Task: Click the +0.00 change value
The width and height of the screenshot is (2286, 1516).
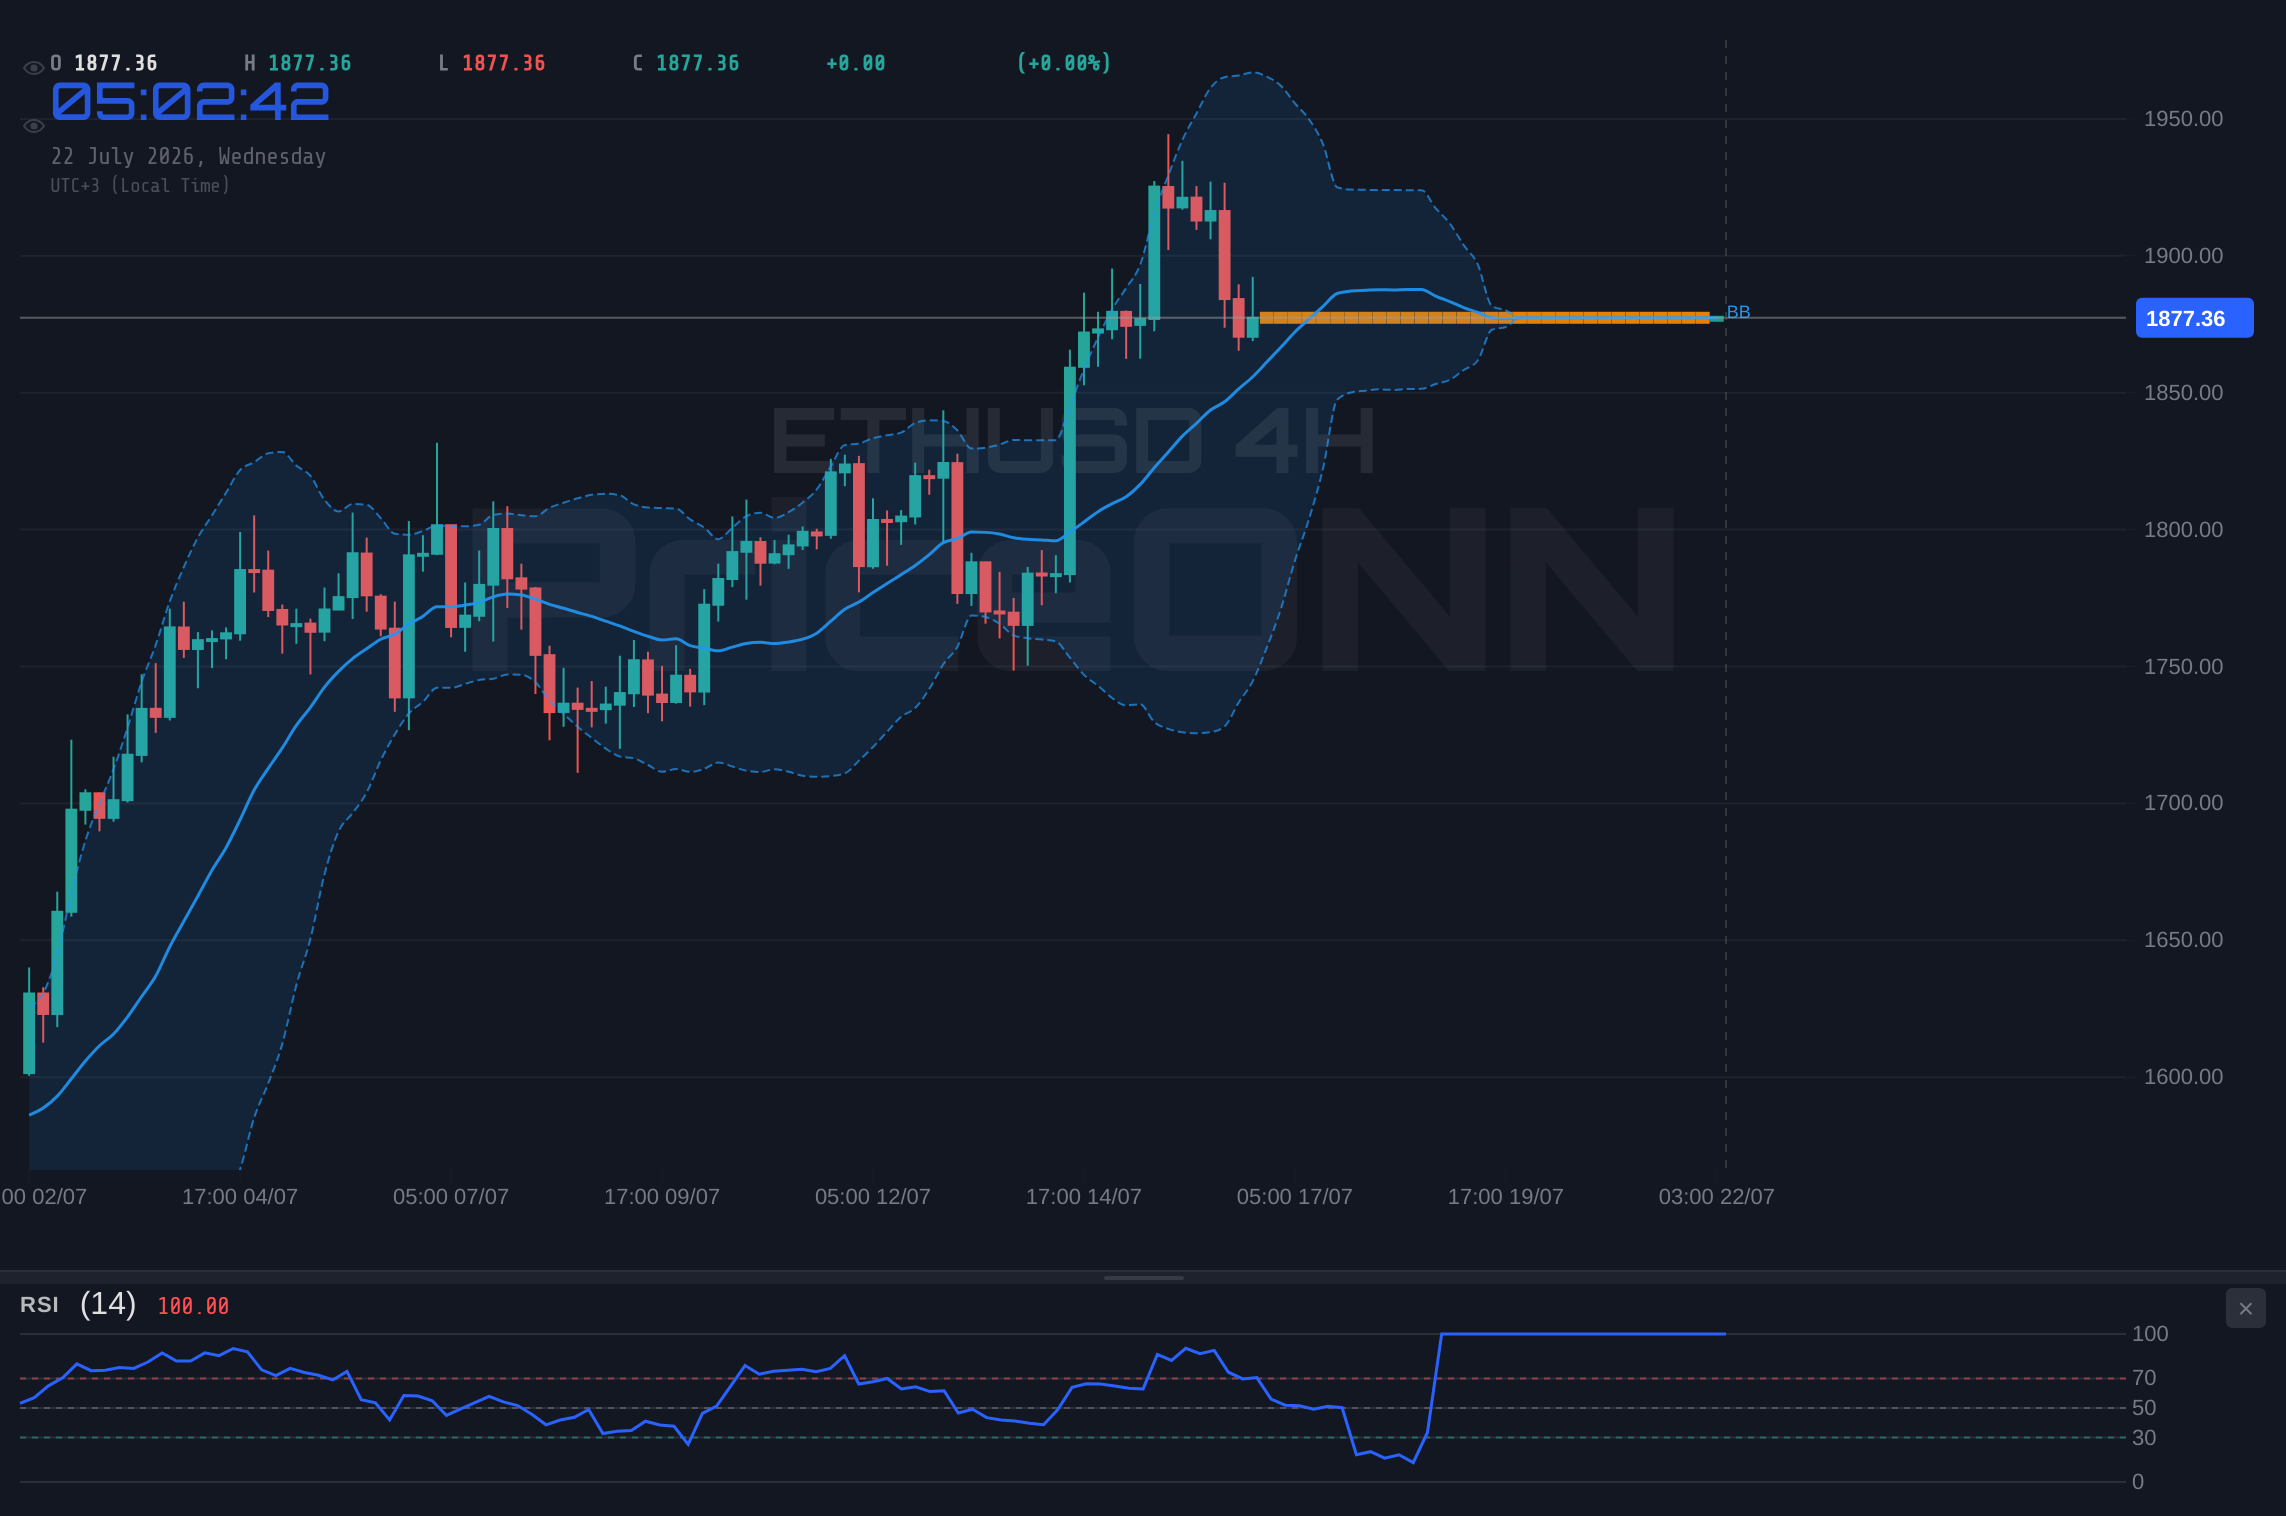Action: point(855,64)
